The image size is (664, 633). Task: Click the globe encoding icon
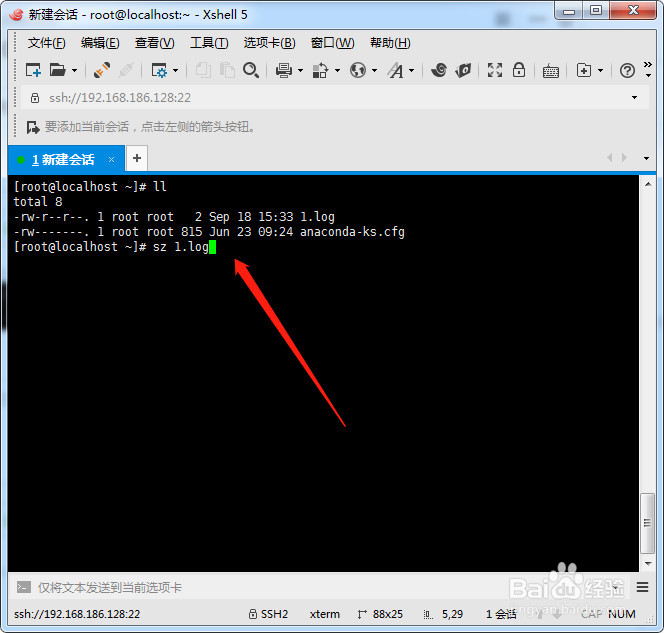[358, 70]
